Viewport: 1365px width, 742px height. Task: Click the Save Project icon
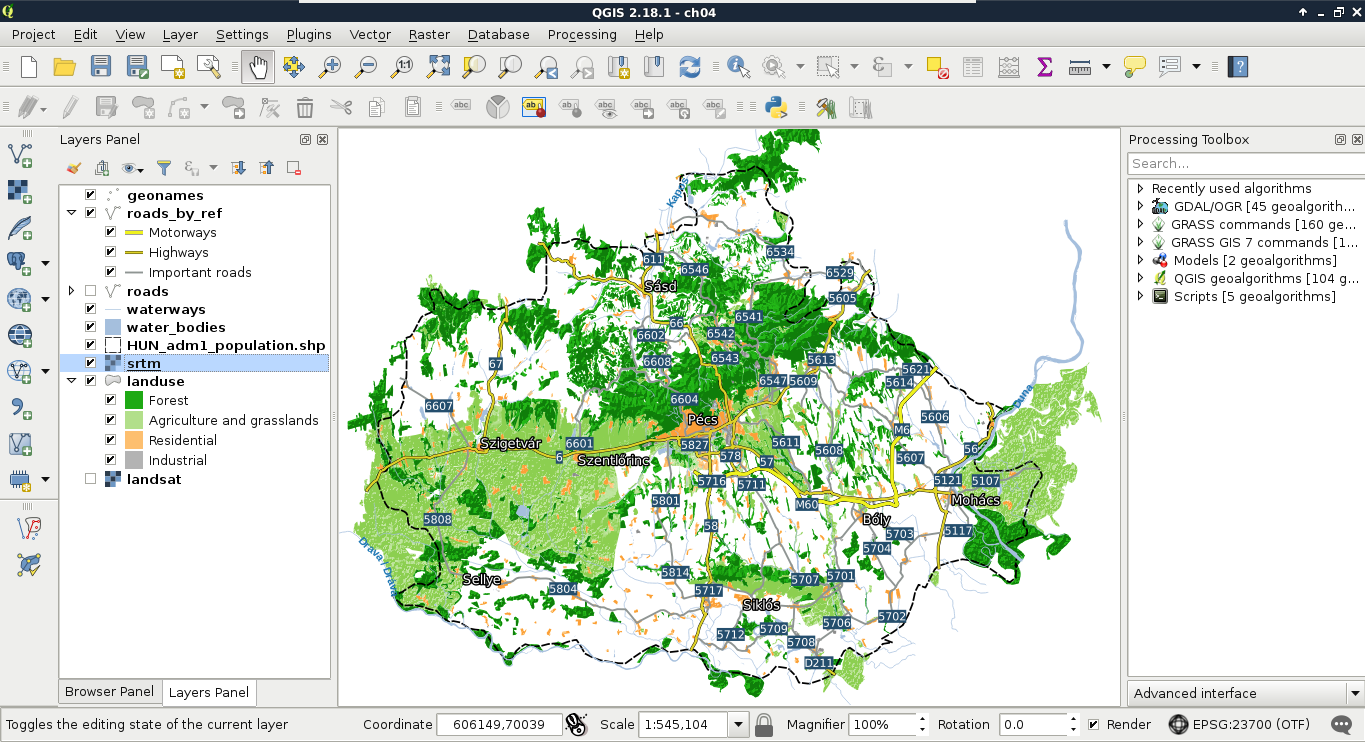101,67
